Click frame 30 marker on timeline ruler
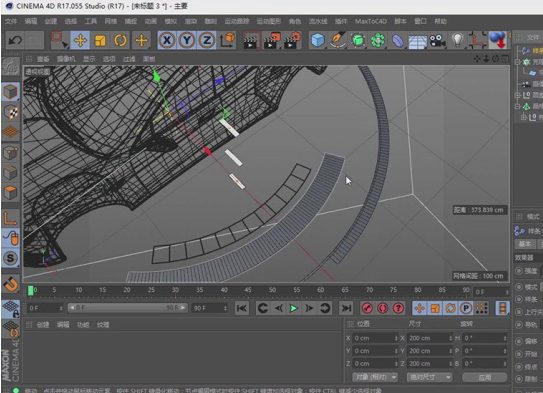The width and height of the screenshot is (543, 393). point(175,291)
